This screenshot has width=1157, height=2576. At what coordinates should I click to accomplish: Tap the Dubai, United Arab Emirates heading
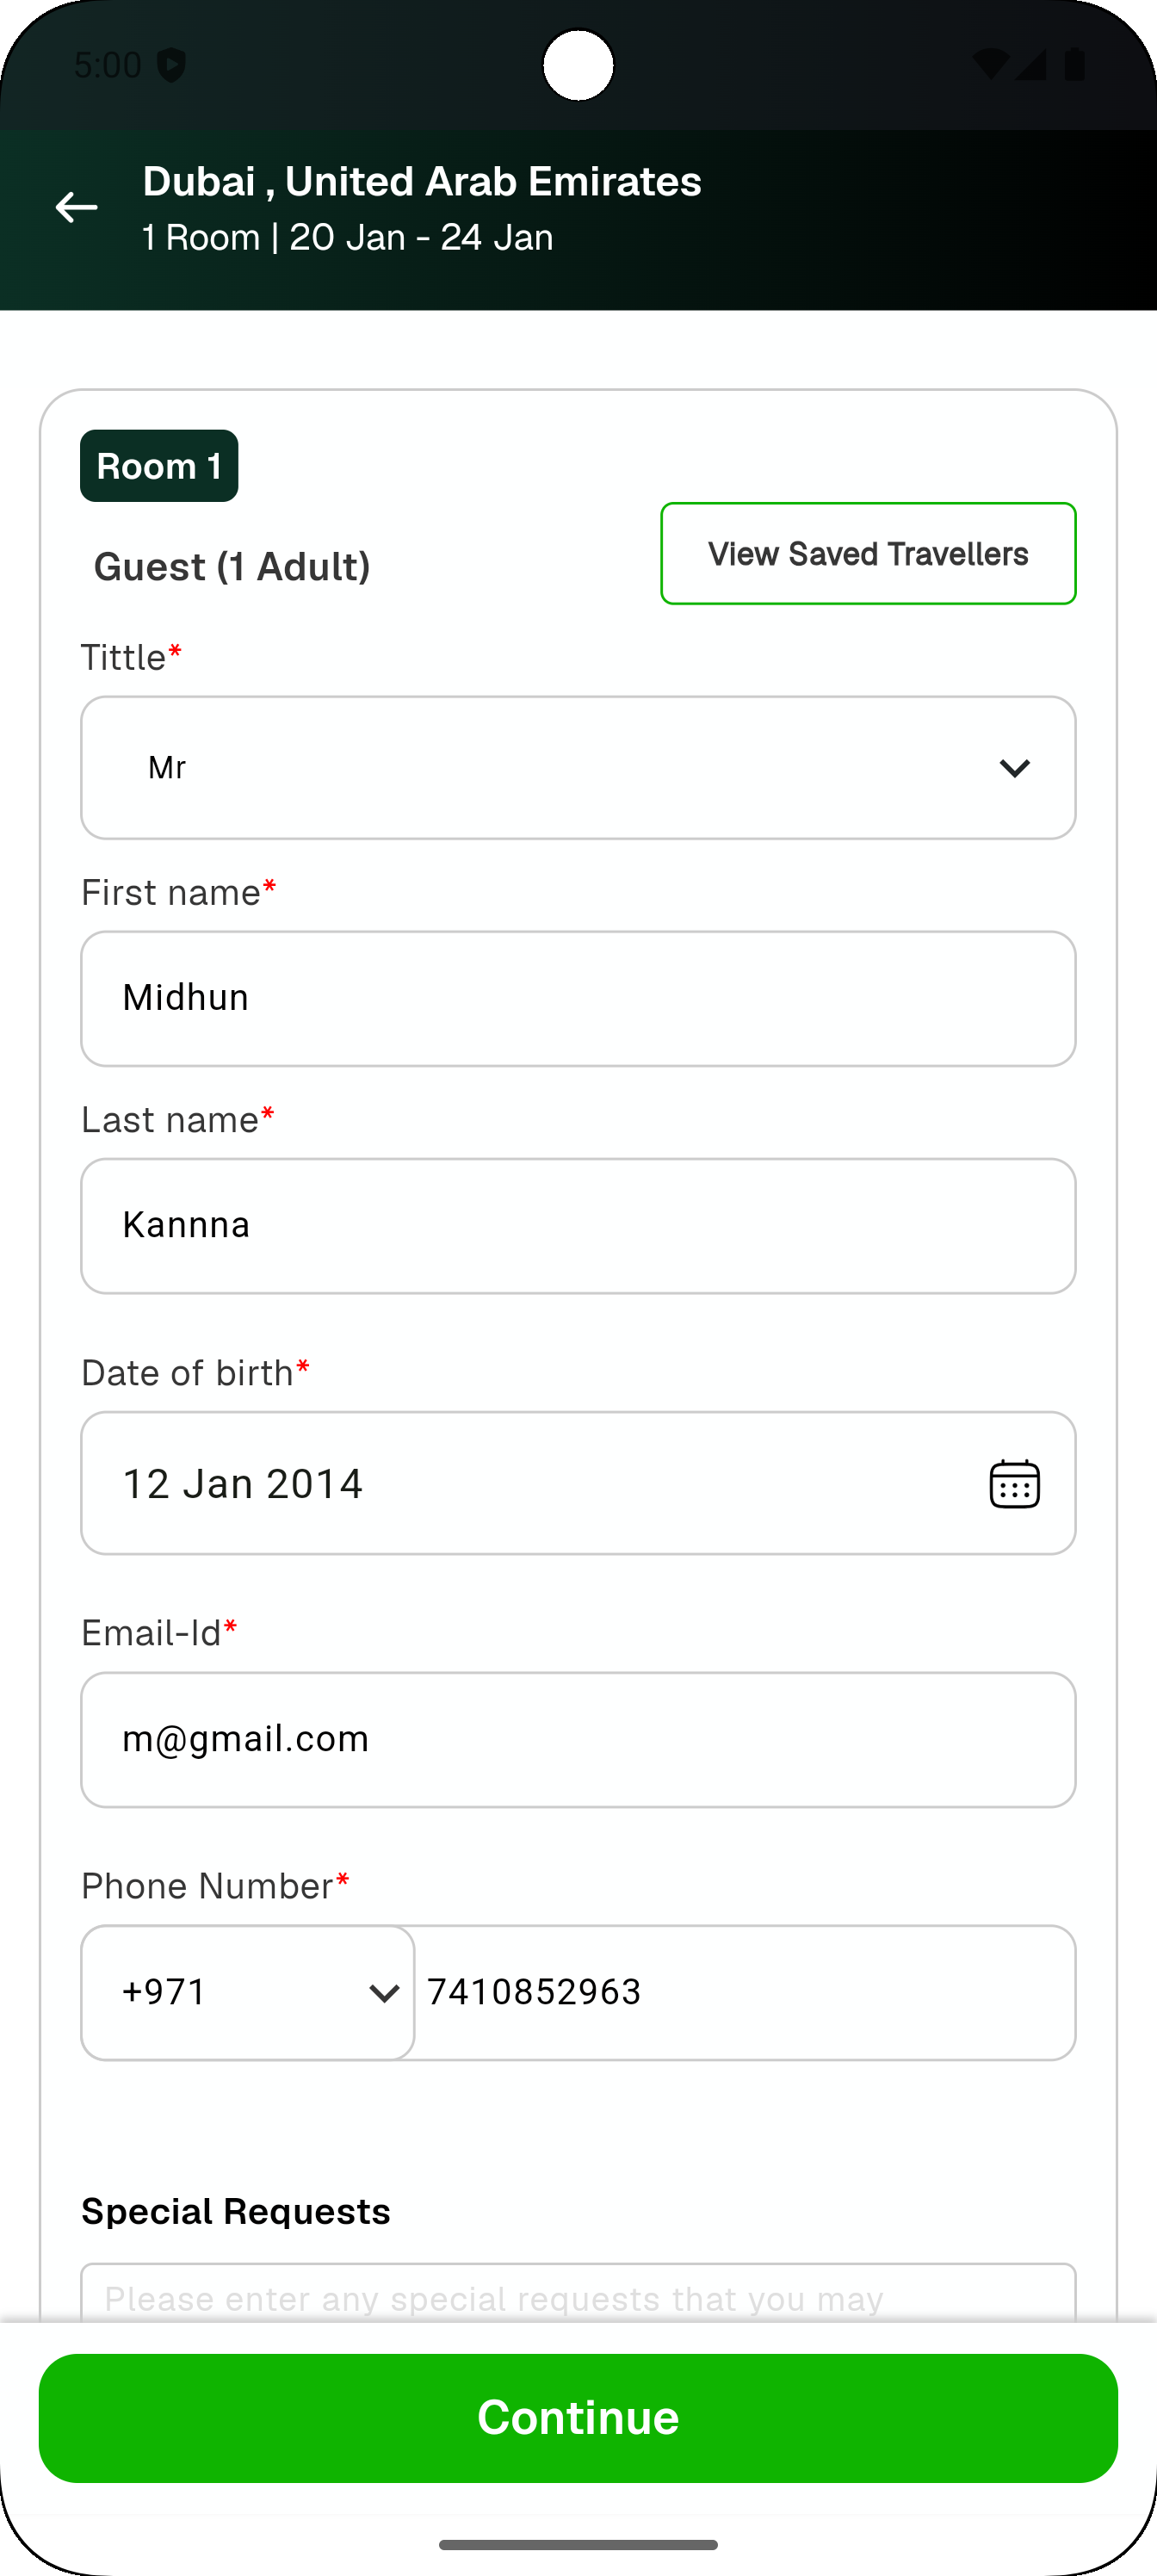tap(422, 182)
